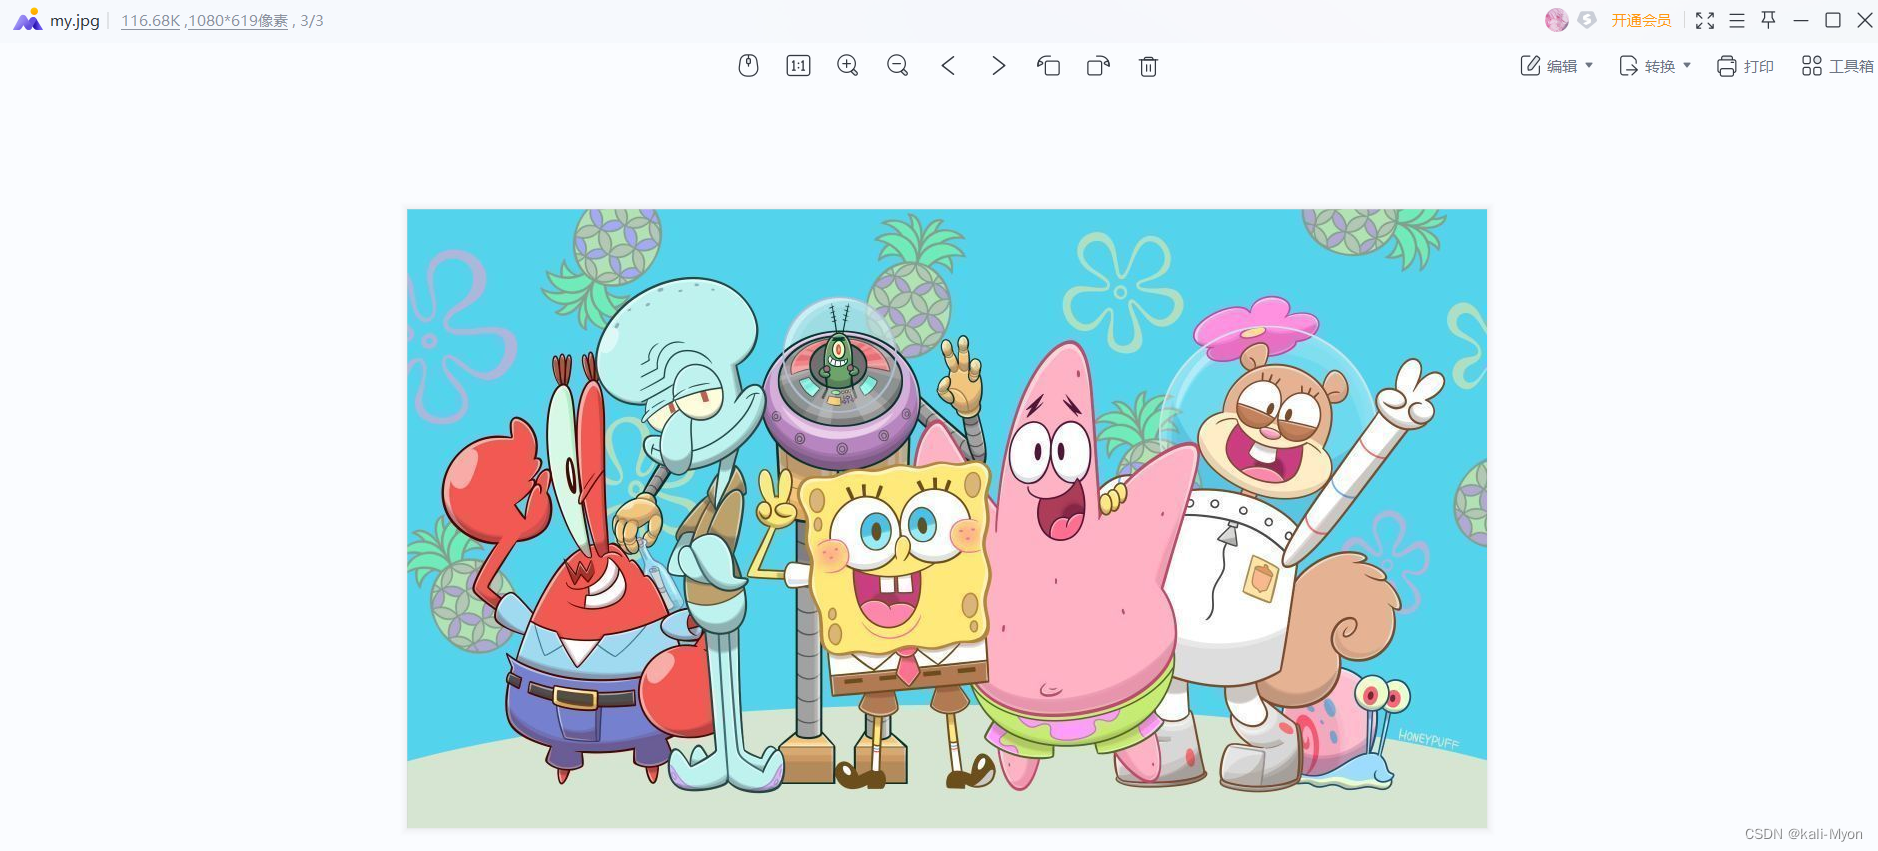Enter full screen view
Viewport: 1878px width, 851px height.
pyautogui.click(x=1705, y=20)
